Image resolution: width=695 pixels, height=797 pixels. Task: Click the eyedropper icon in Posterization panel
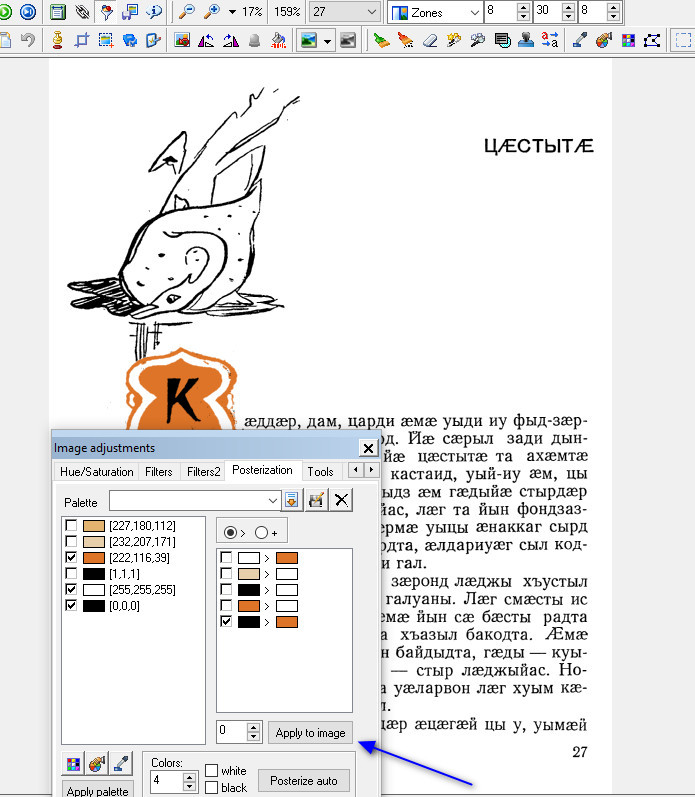click(x=121, y=763)
